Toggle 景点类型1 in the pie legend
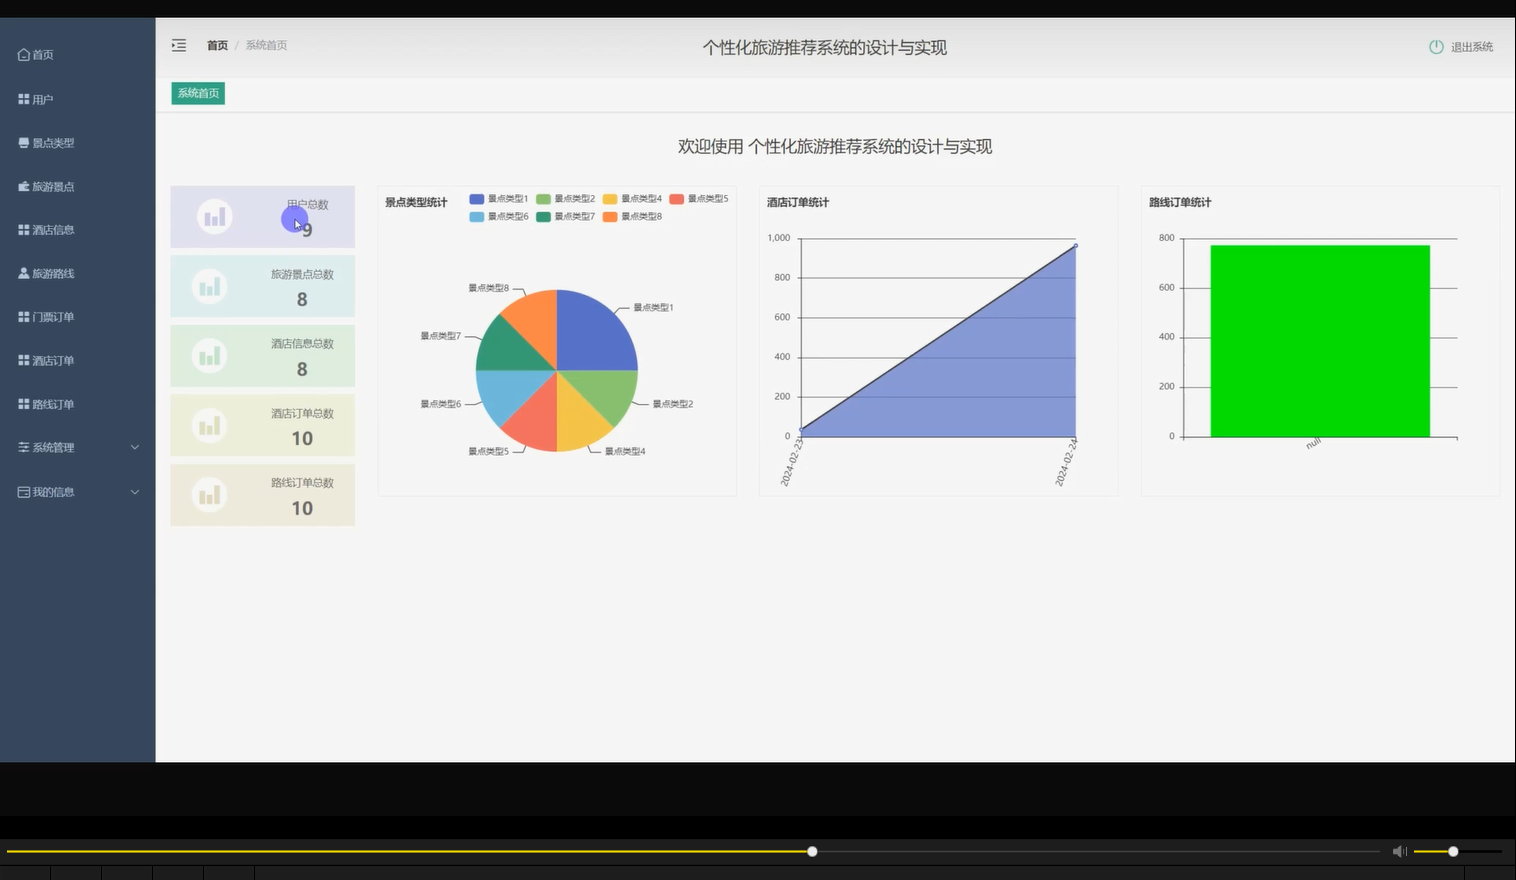This screenshot has height=880, width=1516. click(x=498, y=199)
